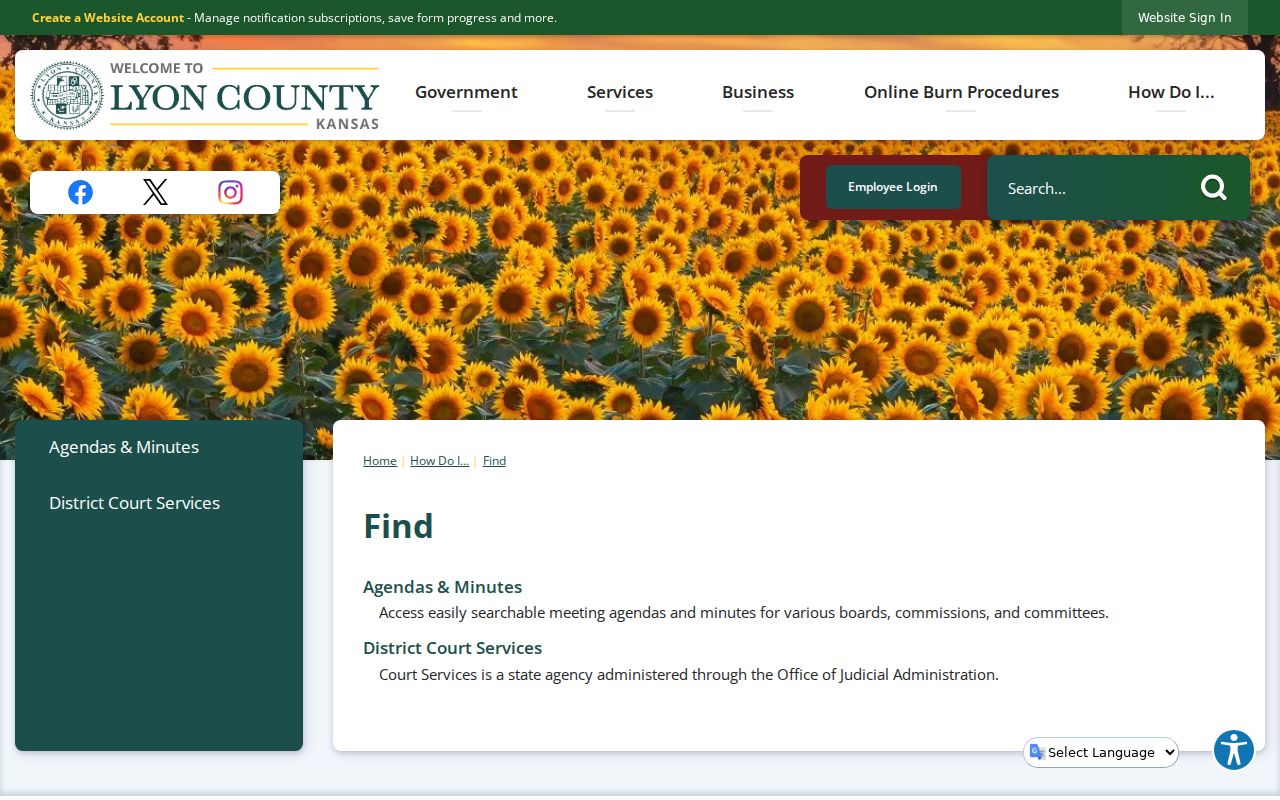Open the Instagram social icon
This screenshot has height=800, width=1280.
(230, 192)
